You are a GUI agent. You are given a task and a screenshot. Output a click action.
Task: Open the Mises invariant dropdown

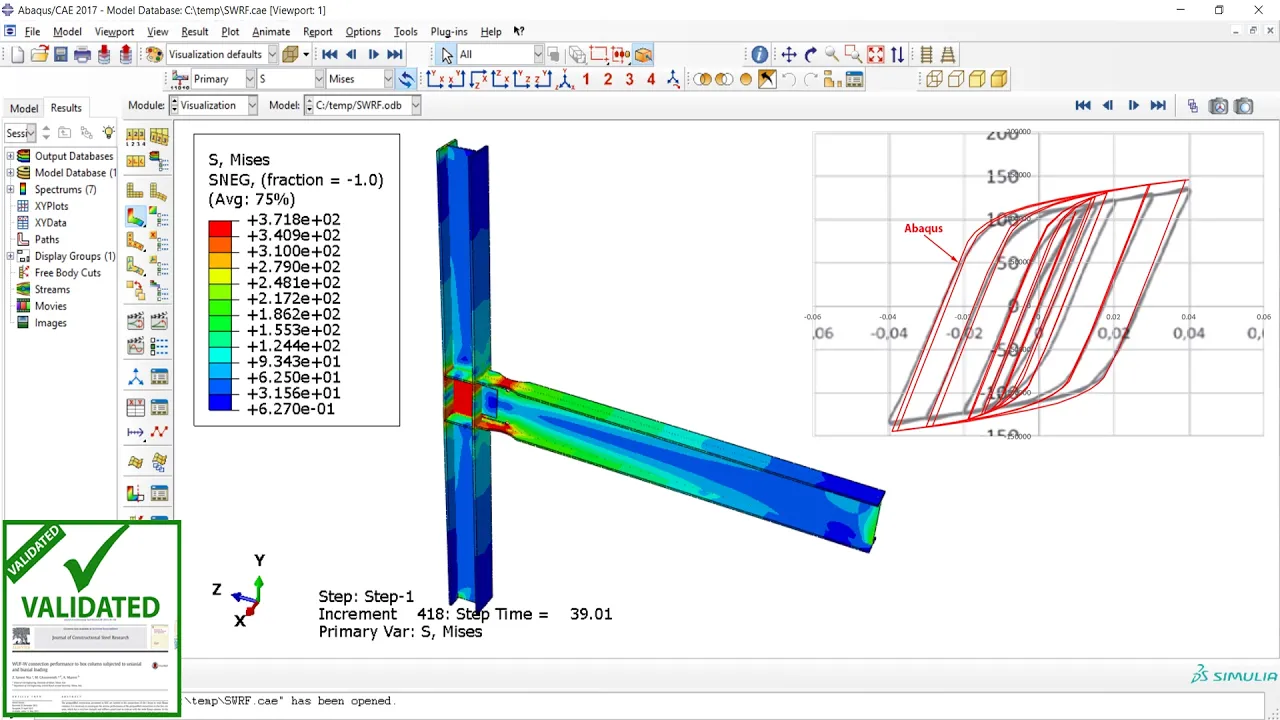pos(388,79)
